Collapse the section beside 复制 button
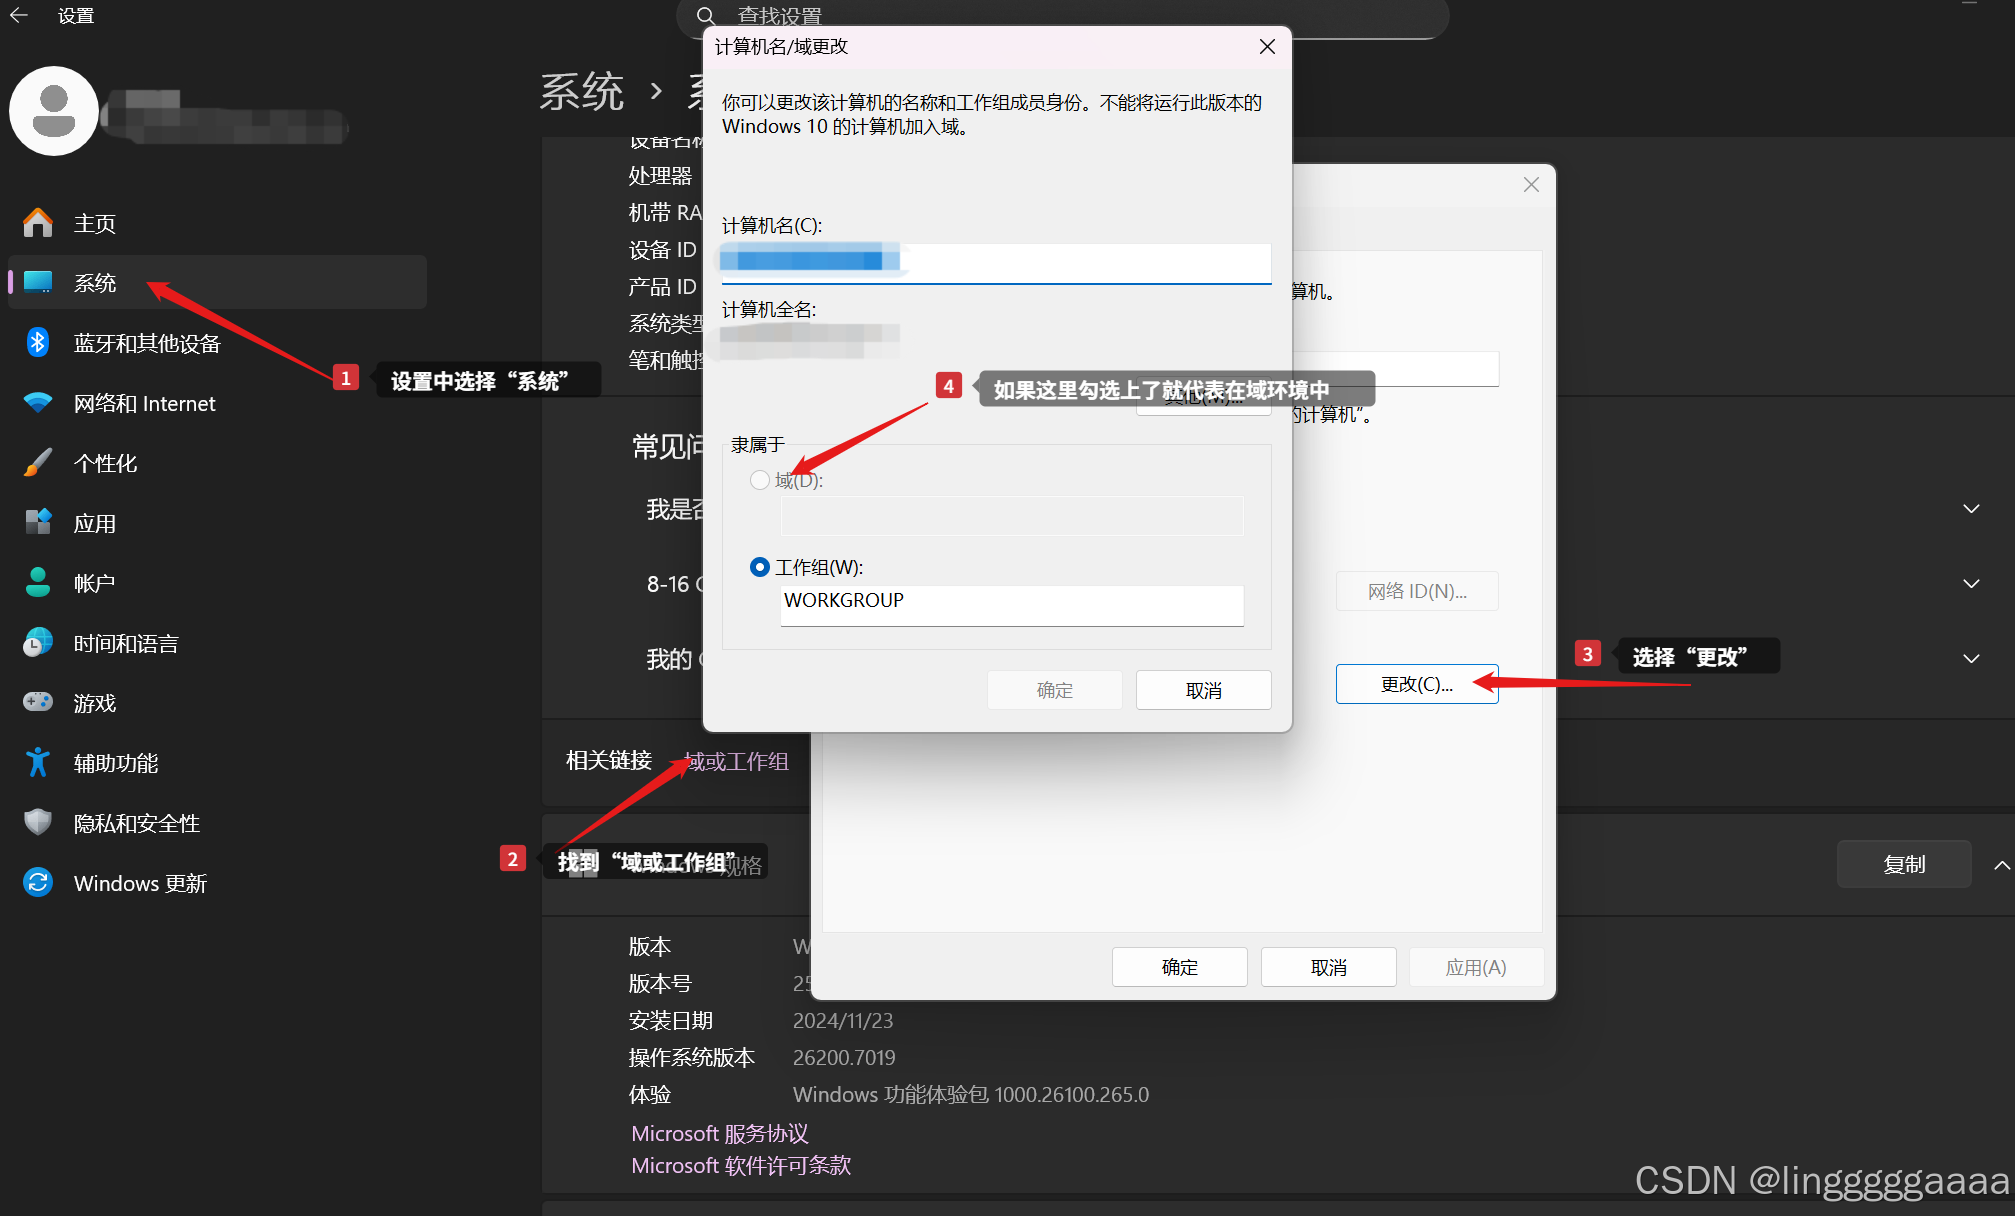The image size is (2015, 1216). point(2000,864)
